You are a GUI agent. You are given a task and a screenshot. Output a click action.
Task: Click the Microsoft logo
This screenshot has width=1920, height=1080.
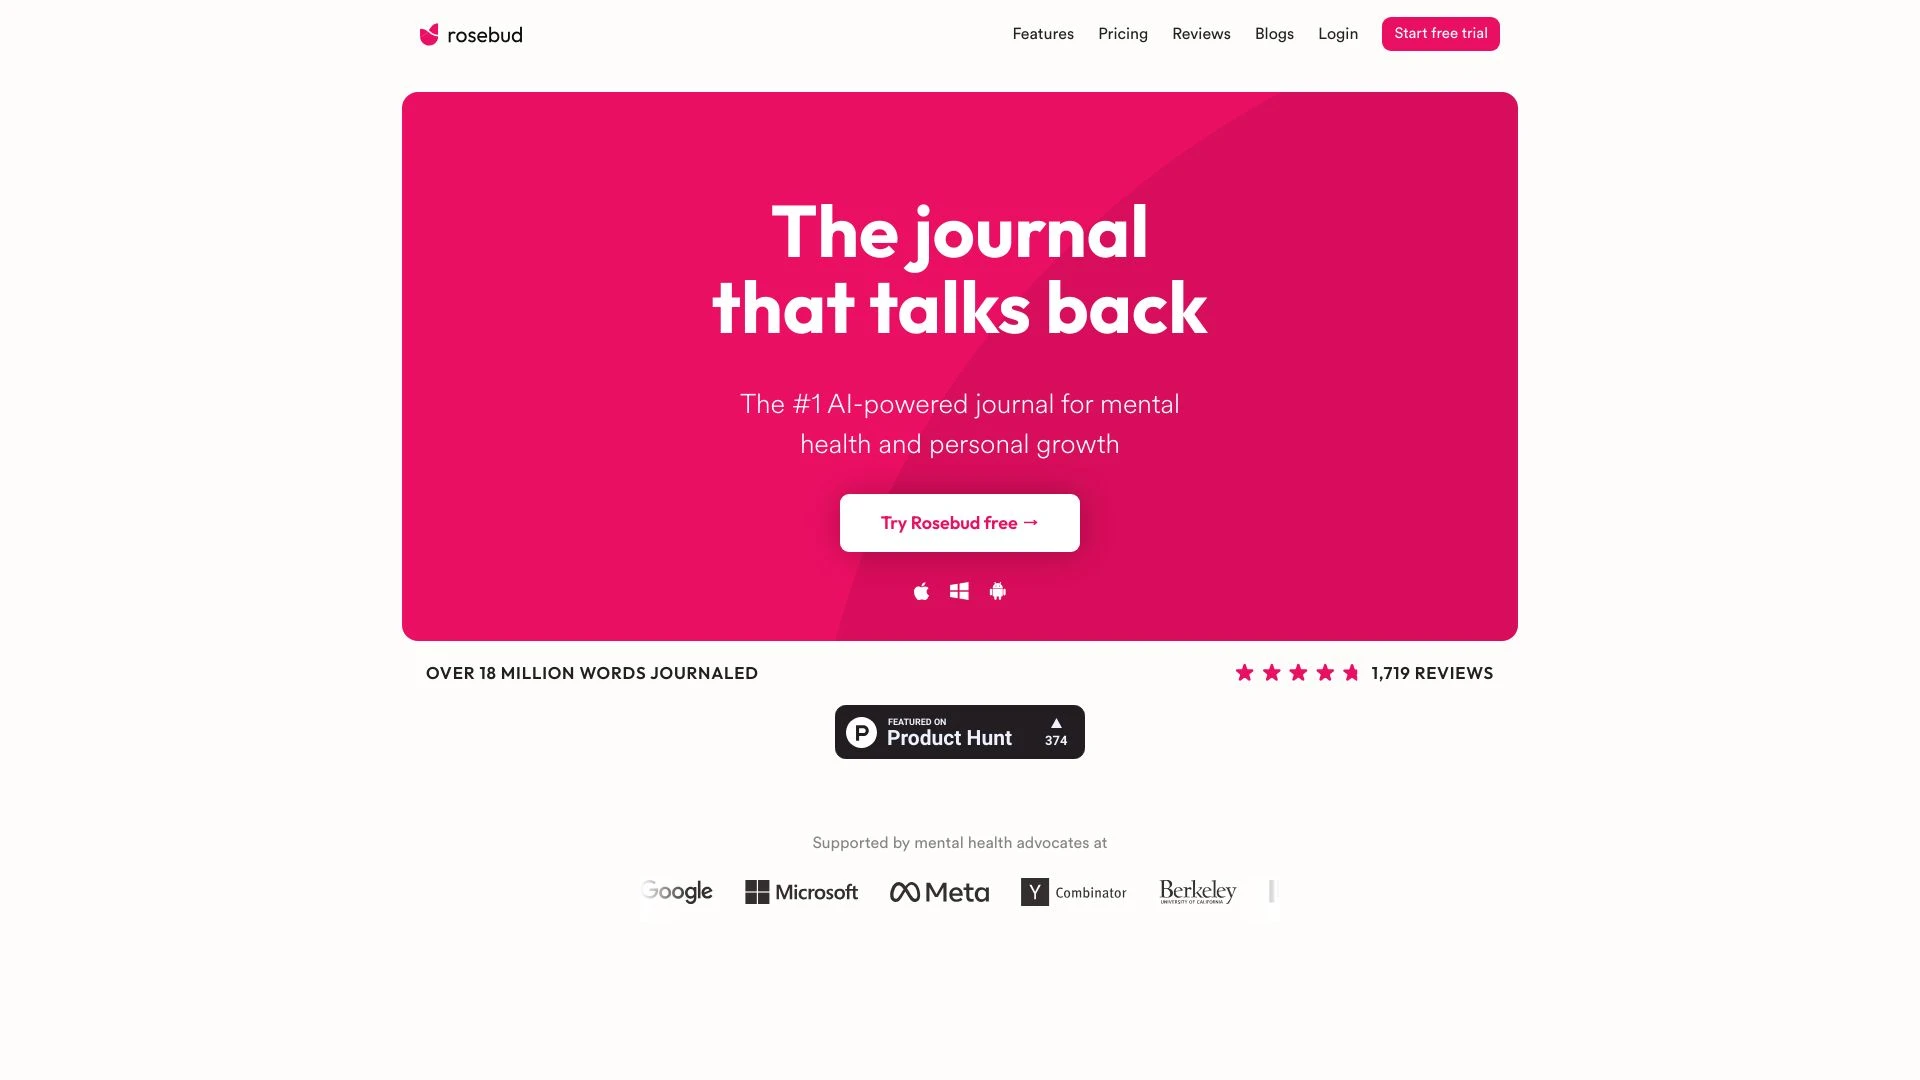coord(802,891)
